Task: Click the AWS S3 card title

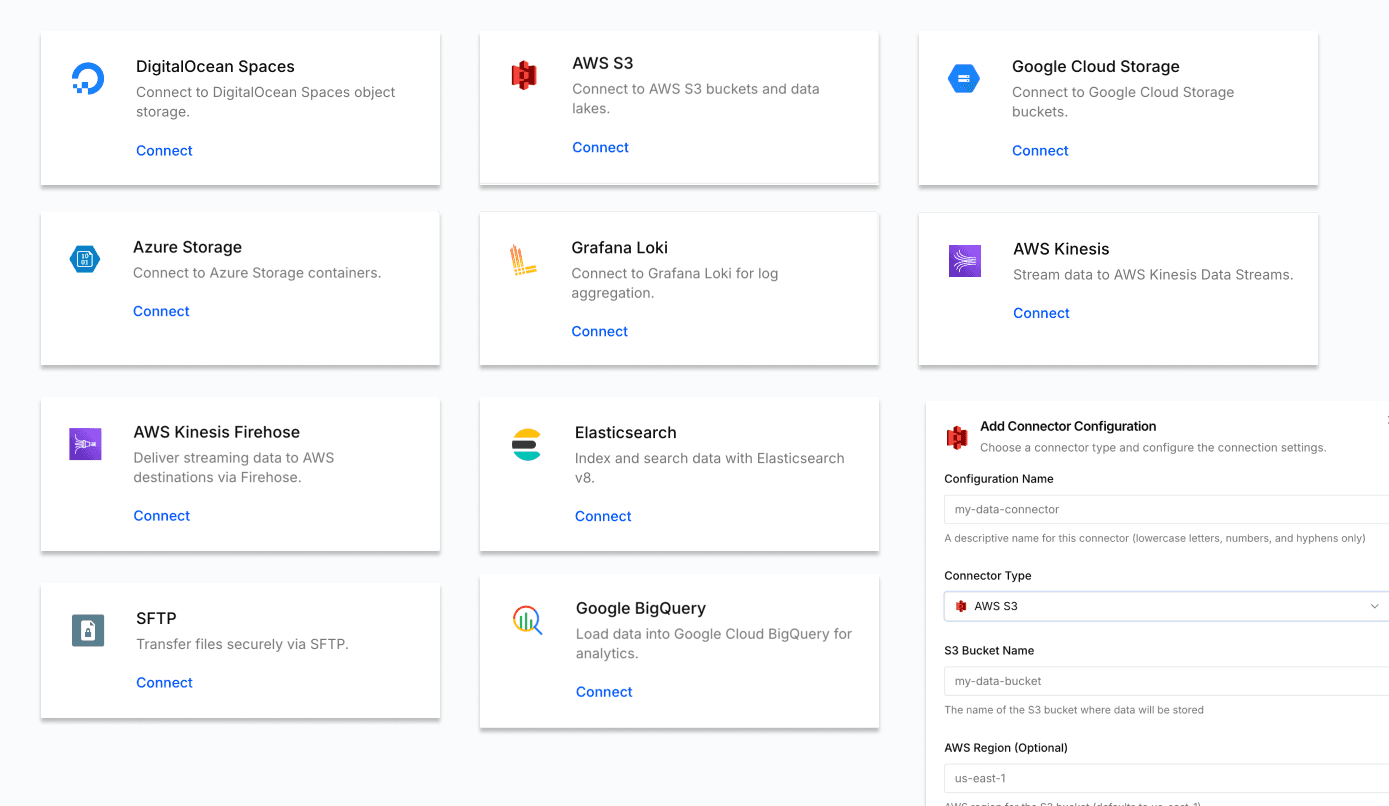Action: click(602, 63)
